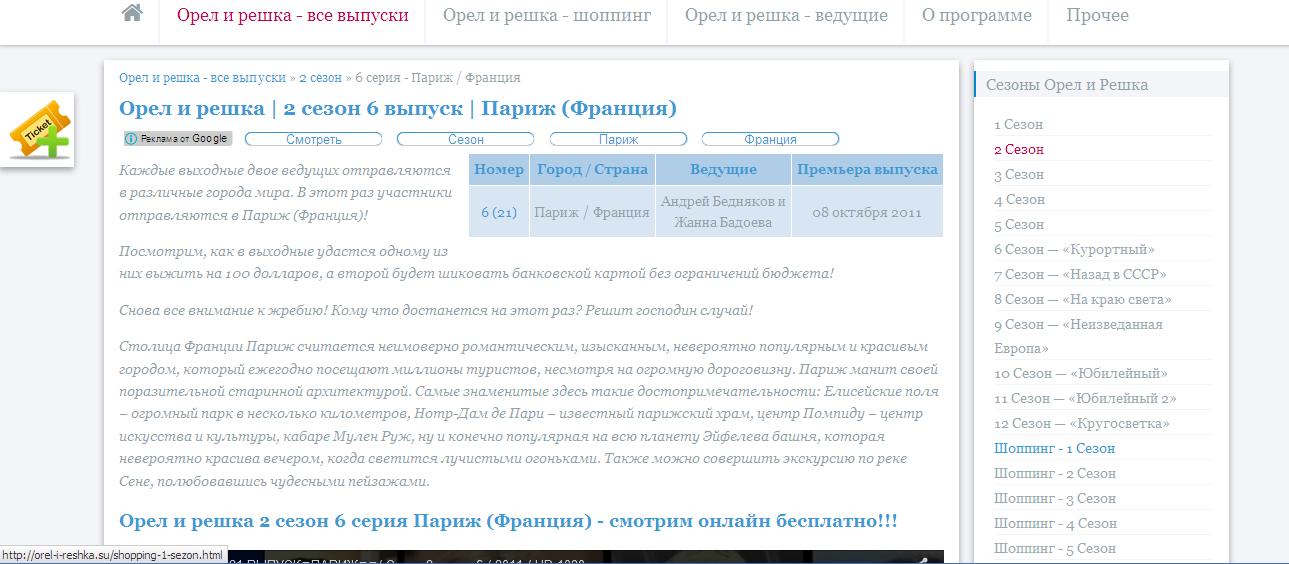The image size is (1289, 564).
Task: Open '10 Сезон — «Юбилейный»' link
Action: point(1081,374)
